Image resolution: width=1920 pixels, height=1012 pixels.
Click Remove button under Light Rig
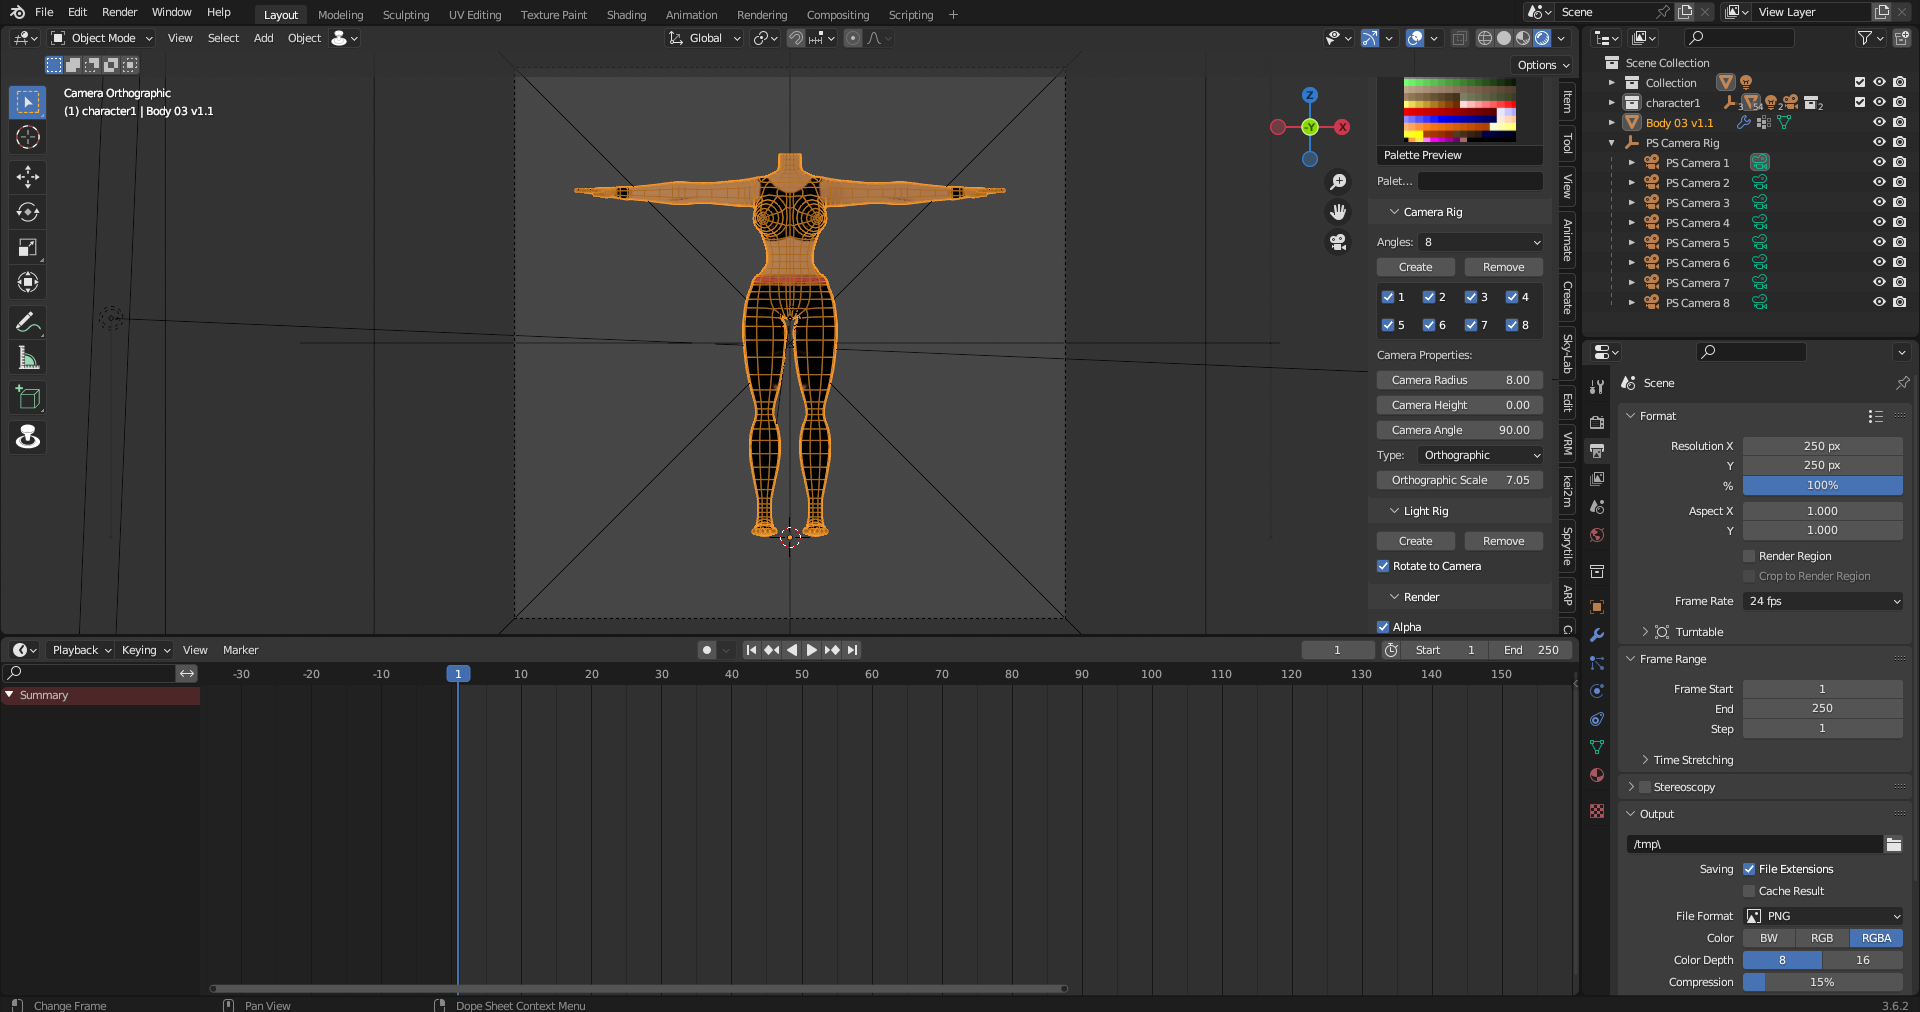tap(1503, 541)
